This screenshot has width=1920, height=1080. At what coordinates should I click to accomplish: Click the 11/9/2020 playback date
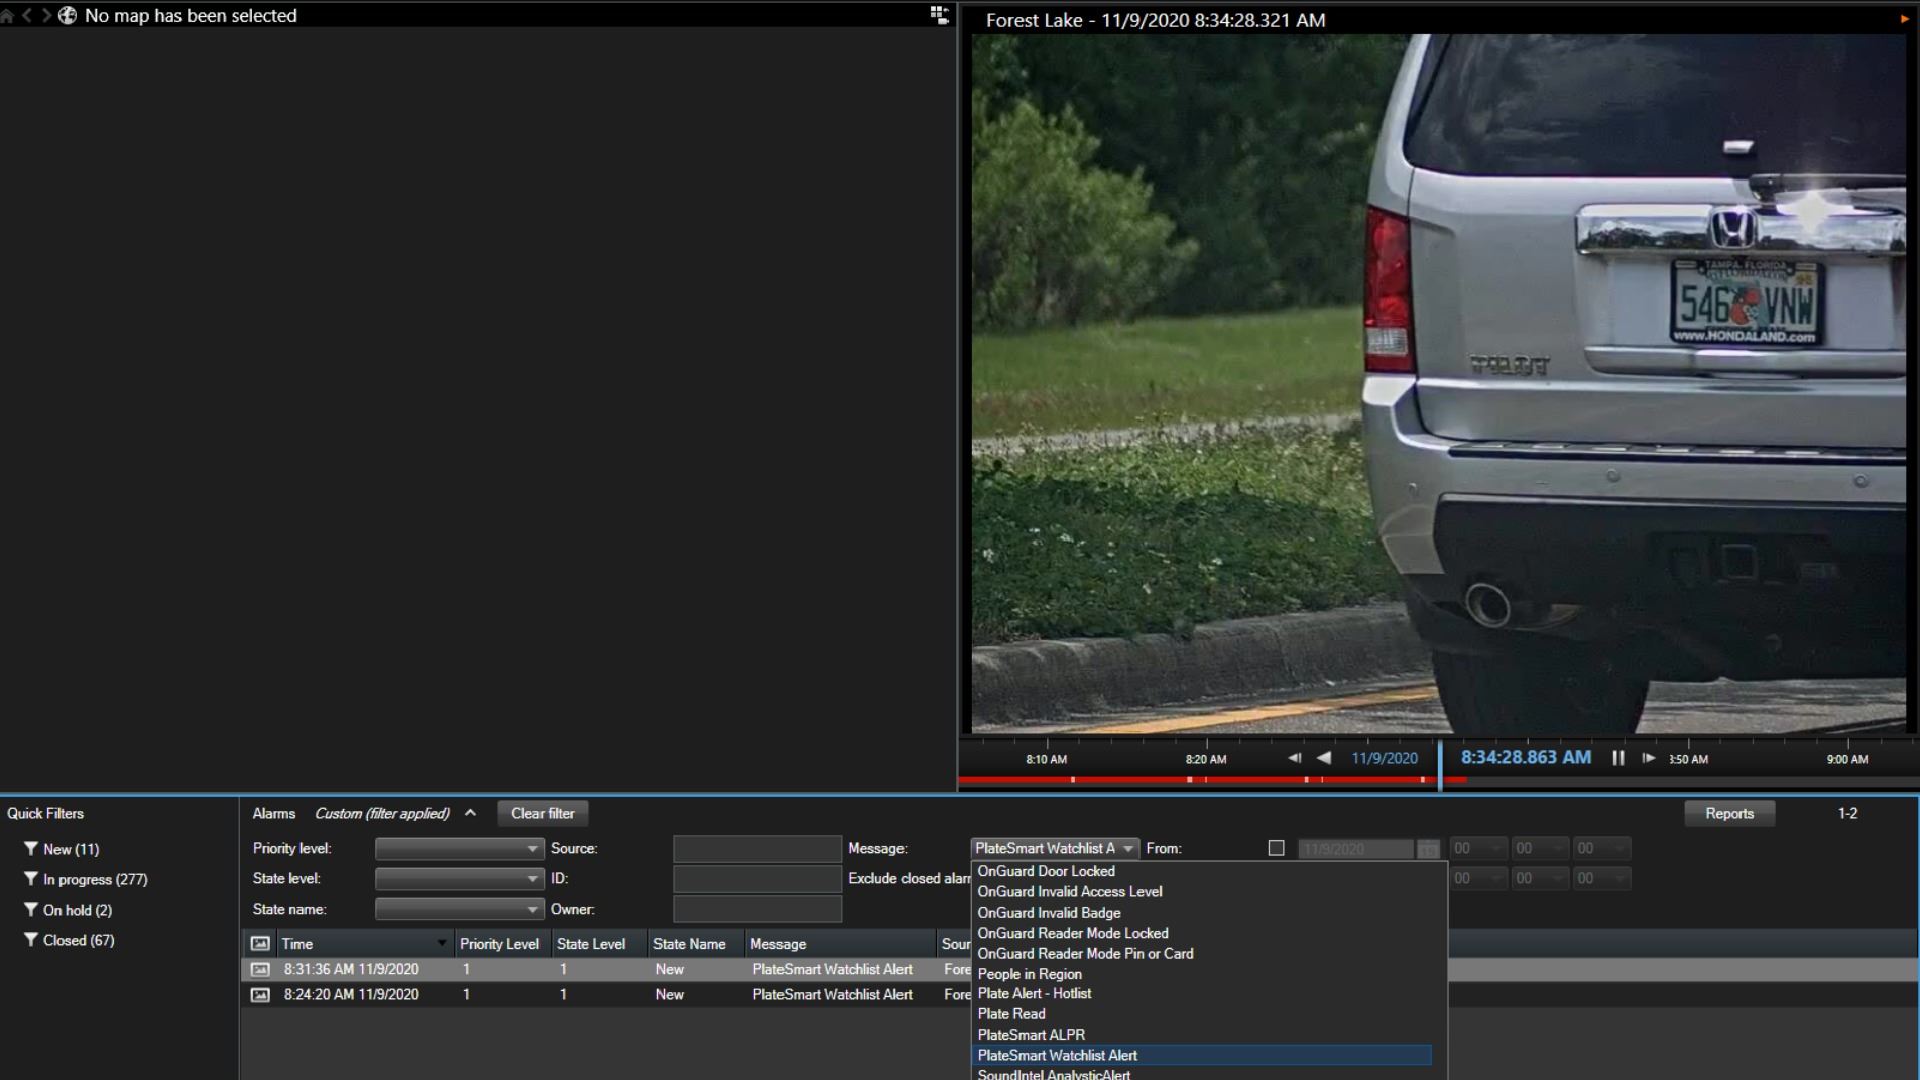click(x=1384, y=758)
